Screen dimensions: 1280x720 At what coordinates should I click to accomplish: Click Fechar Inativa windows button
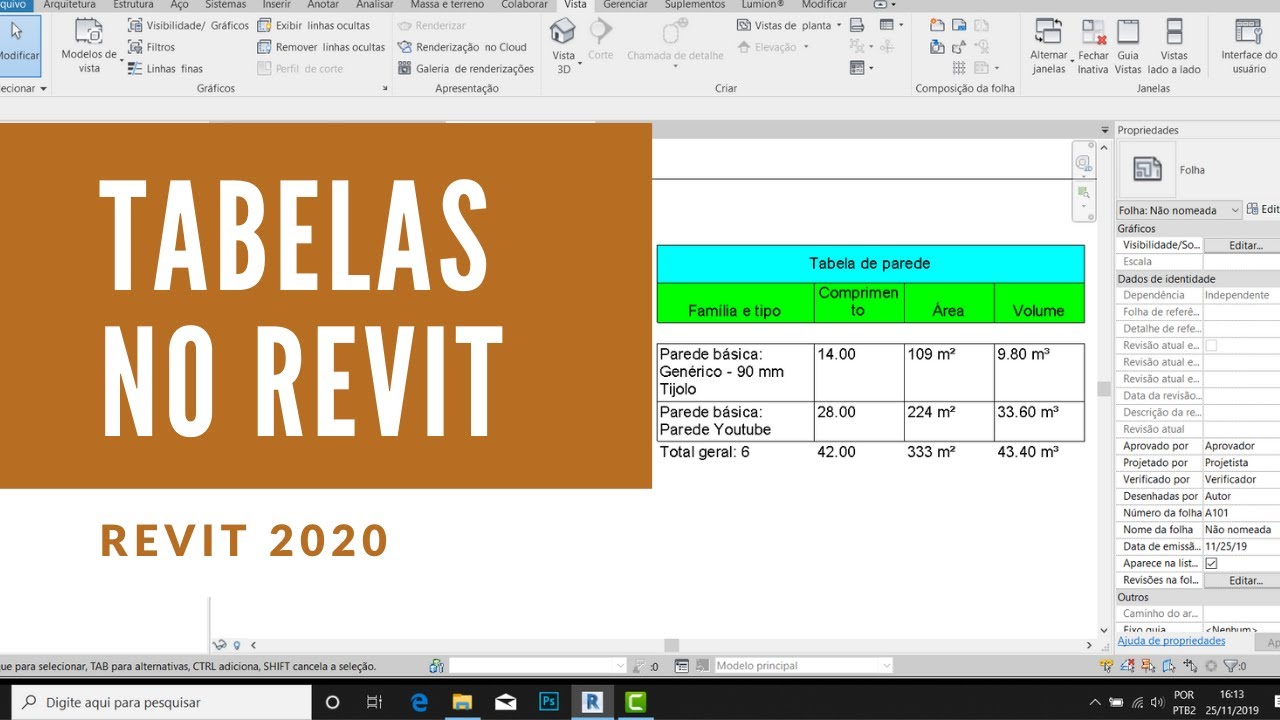point(1093,46)
